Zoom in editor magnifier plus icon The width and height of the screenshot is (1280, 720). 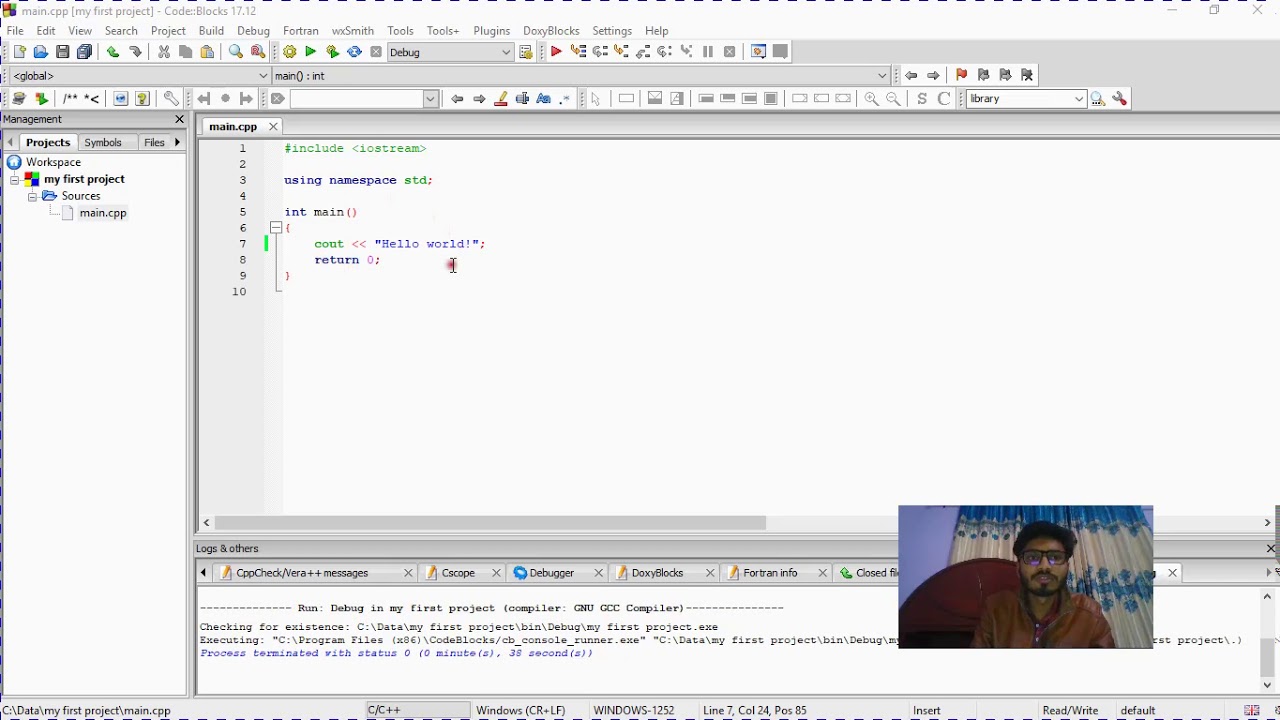[x=872, y=98]
